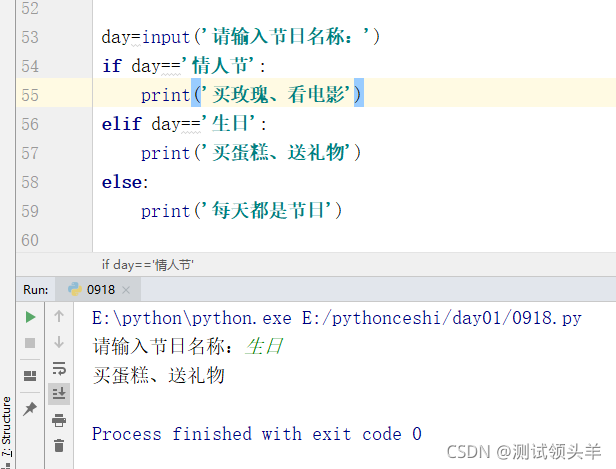The width and height of the screenshot is (616, 469).
Task: Click the restore layout icon
Action: click(30, 376)
